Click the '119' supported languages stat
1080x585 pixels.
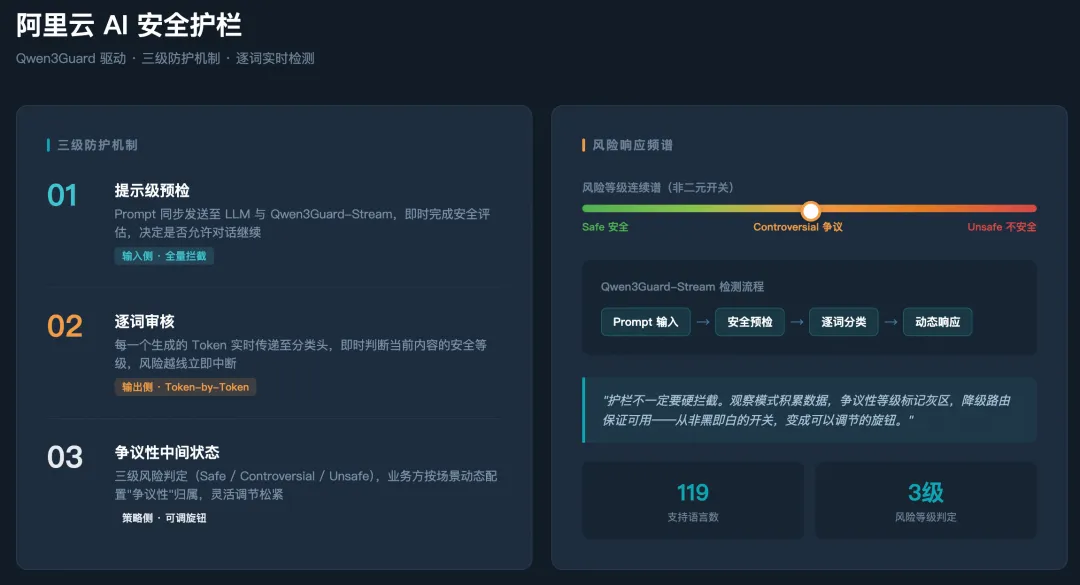[692, 493]
